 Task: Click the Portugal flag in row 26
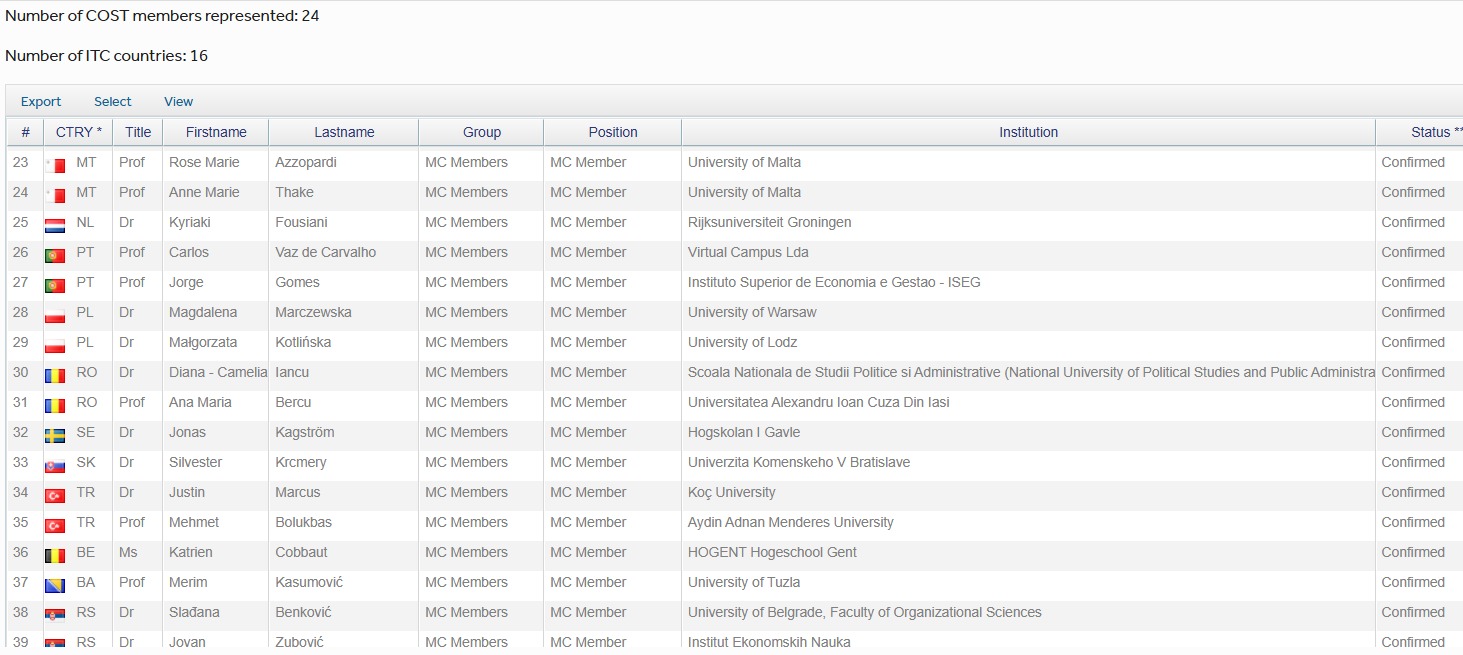55,254
